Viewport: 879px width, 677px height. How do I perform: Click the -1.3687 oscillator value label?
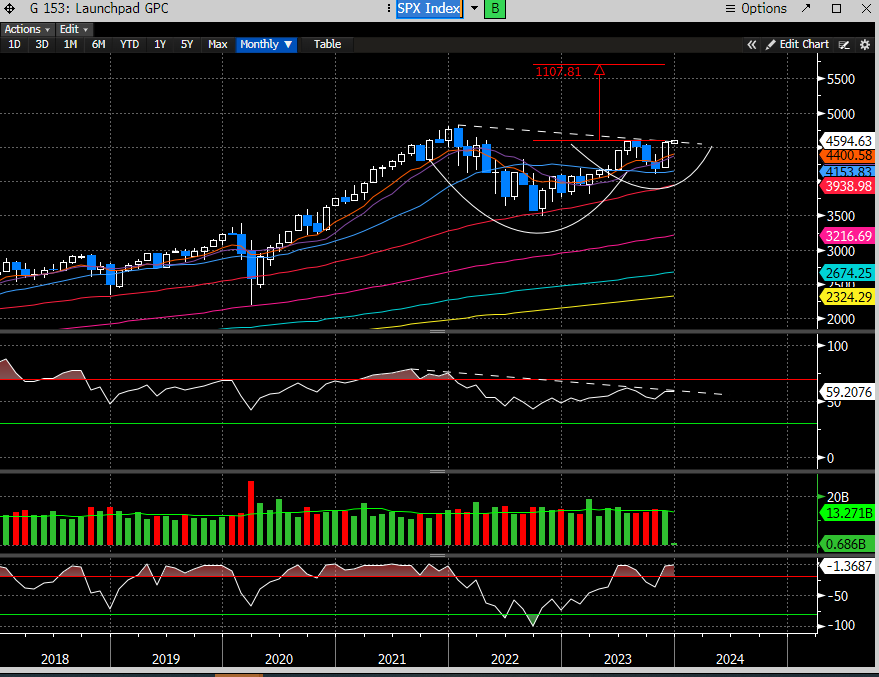click(848, 566)
